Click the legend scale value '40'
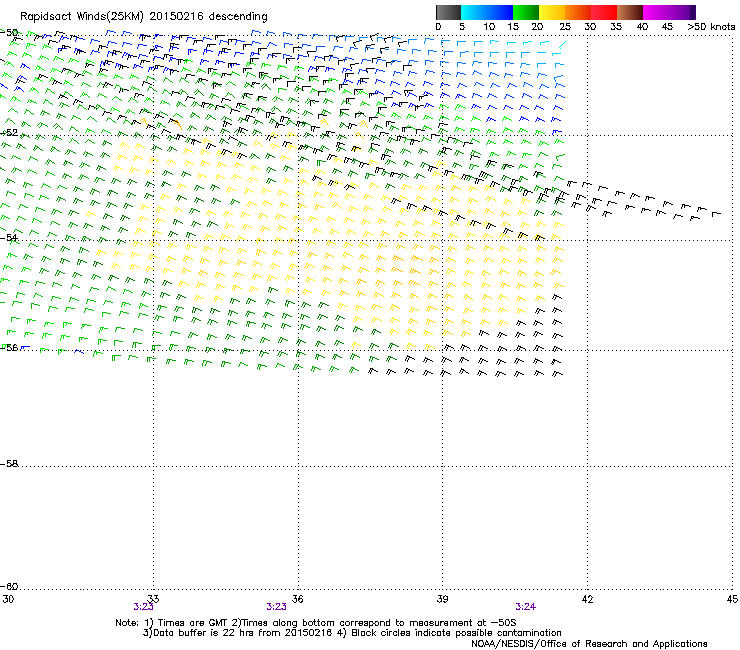Viewport: 740px width, 650px height. tap(642, 27)
